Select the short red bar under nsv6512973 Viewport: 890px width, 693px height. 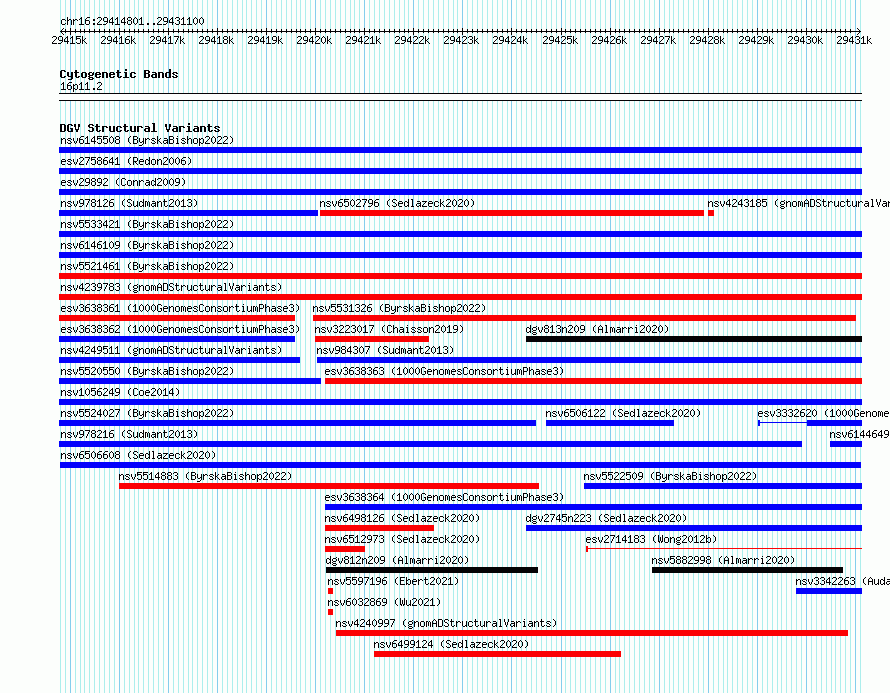coord(345,549)
